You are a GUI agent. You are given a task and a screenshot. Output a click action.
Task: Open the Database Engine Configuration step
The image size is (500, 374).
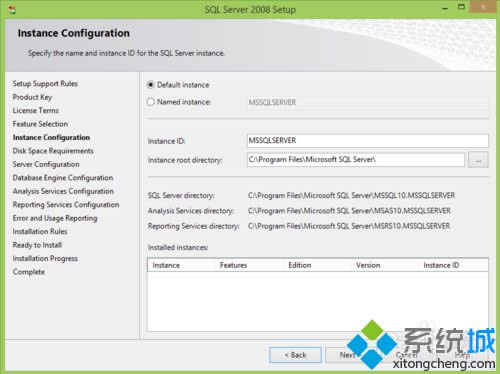pyautogui.click(x=63, y=178)
